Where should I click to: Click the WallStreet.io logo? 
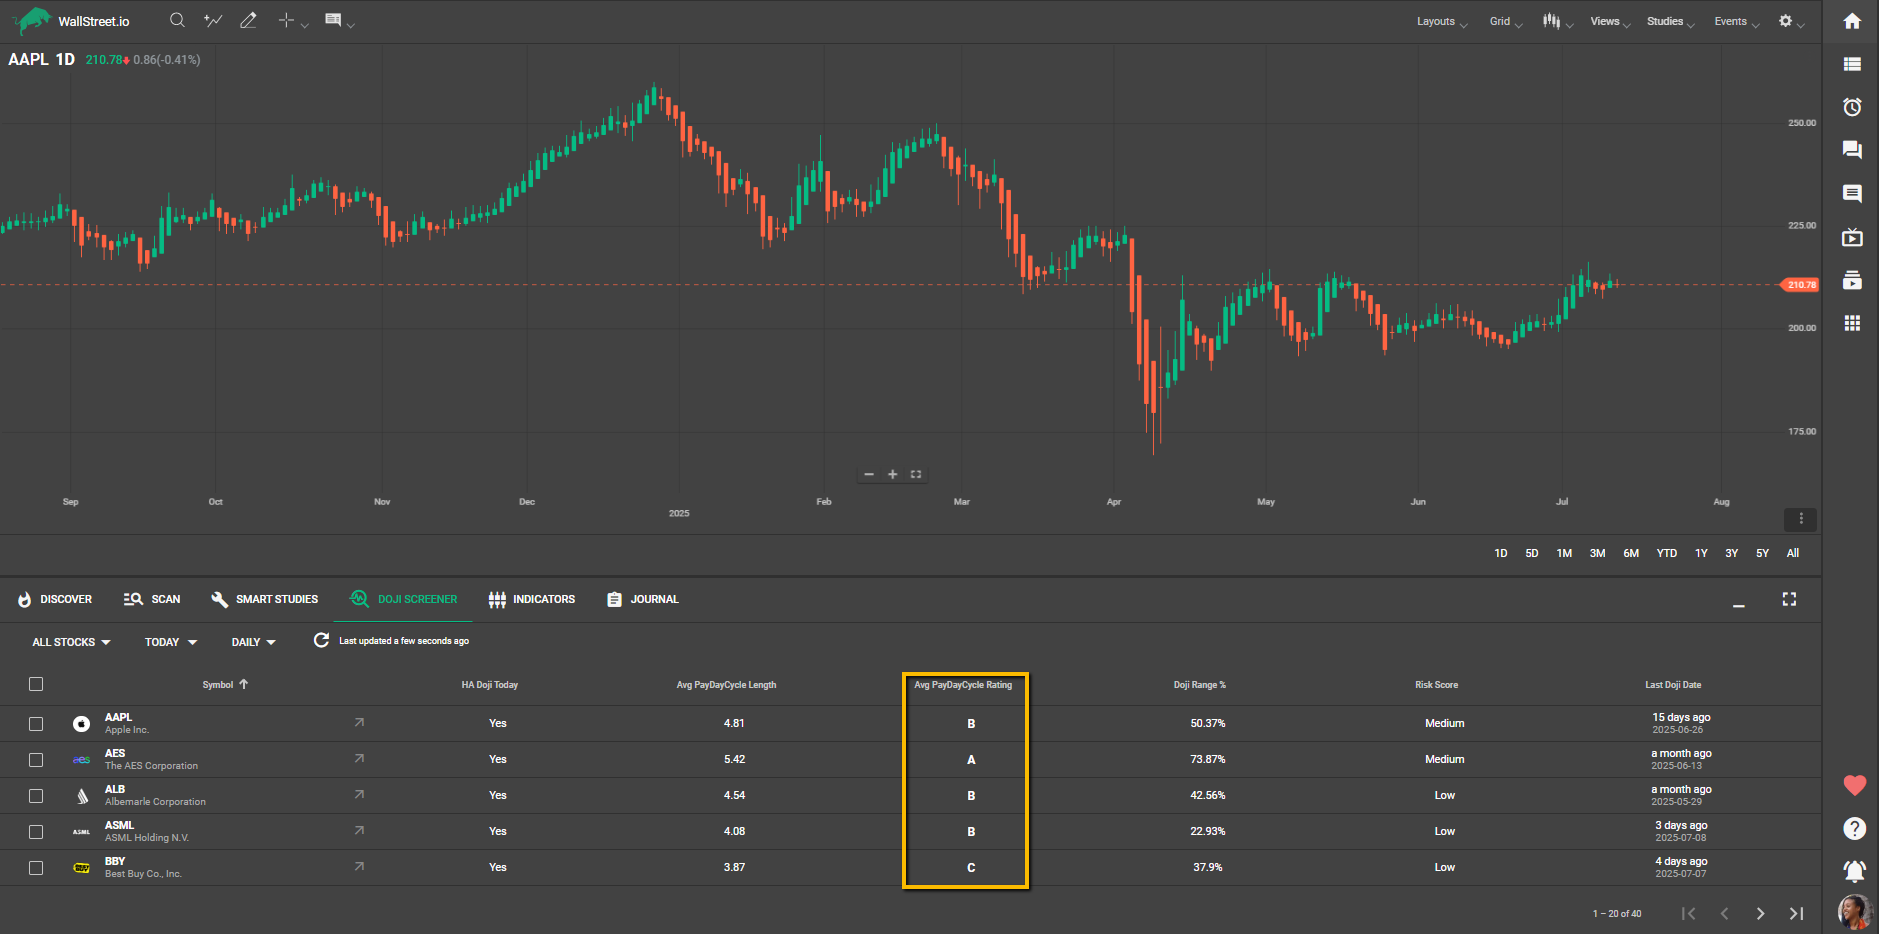pyautogui.click(x=71, y=21)
